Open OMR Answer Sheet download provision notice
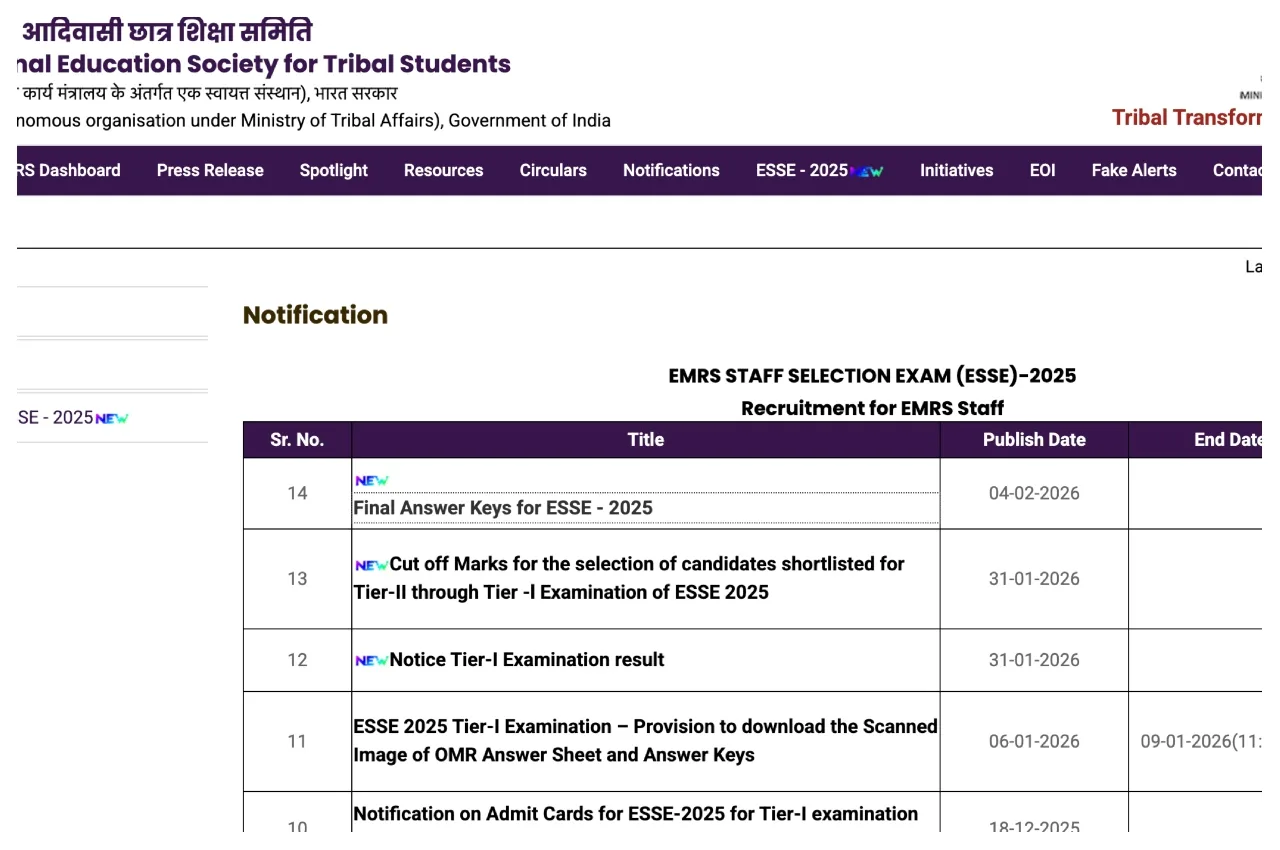Screen dimensions: 1280x850 [x=645, y=740]
